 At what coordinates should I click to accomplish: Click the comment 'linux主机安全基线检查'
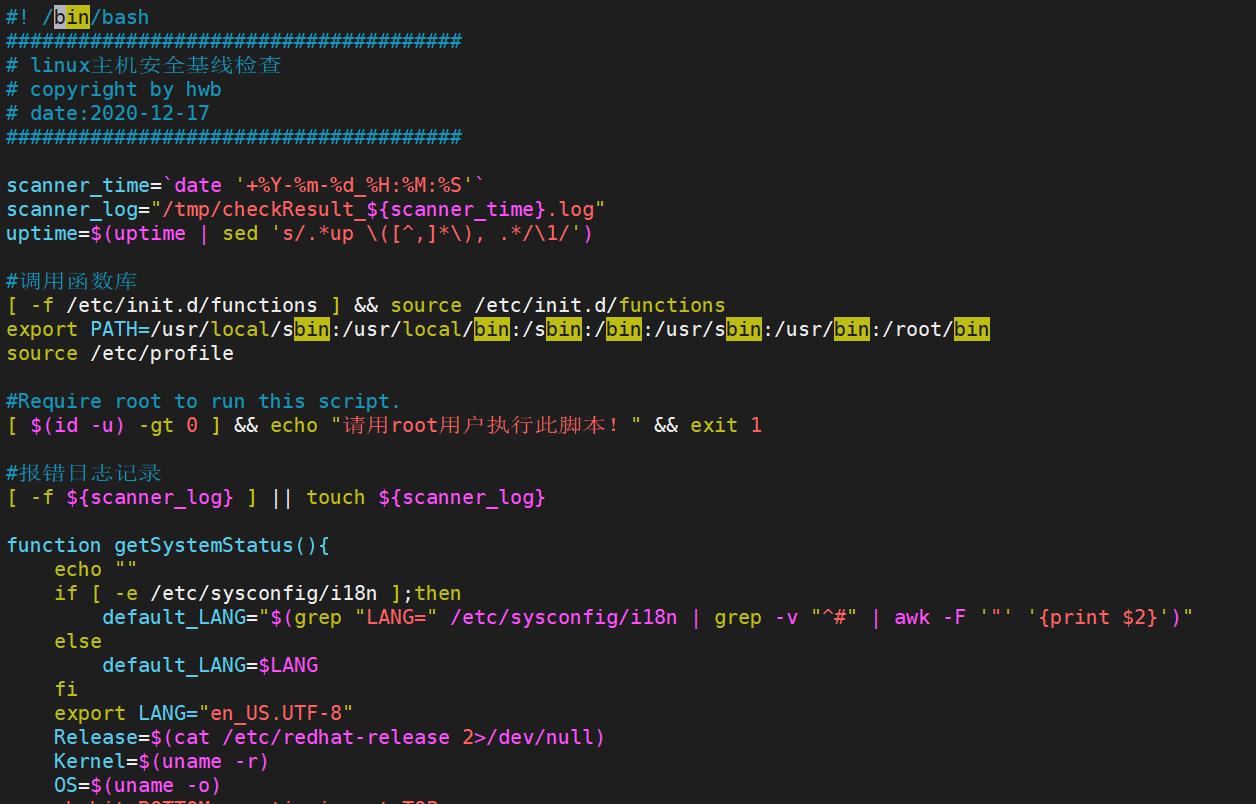tap(156, 65)
